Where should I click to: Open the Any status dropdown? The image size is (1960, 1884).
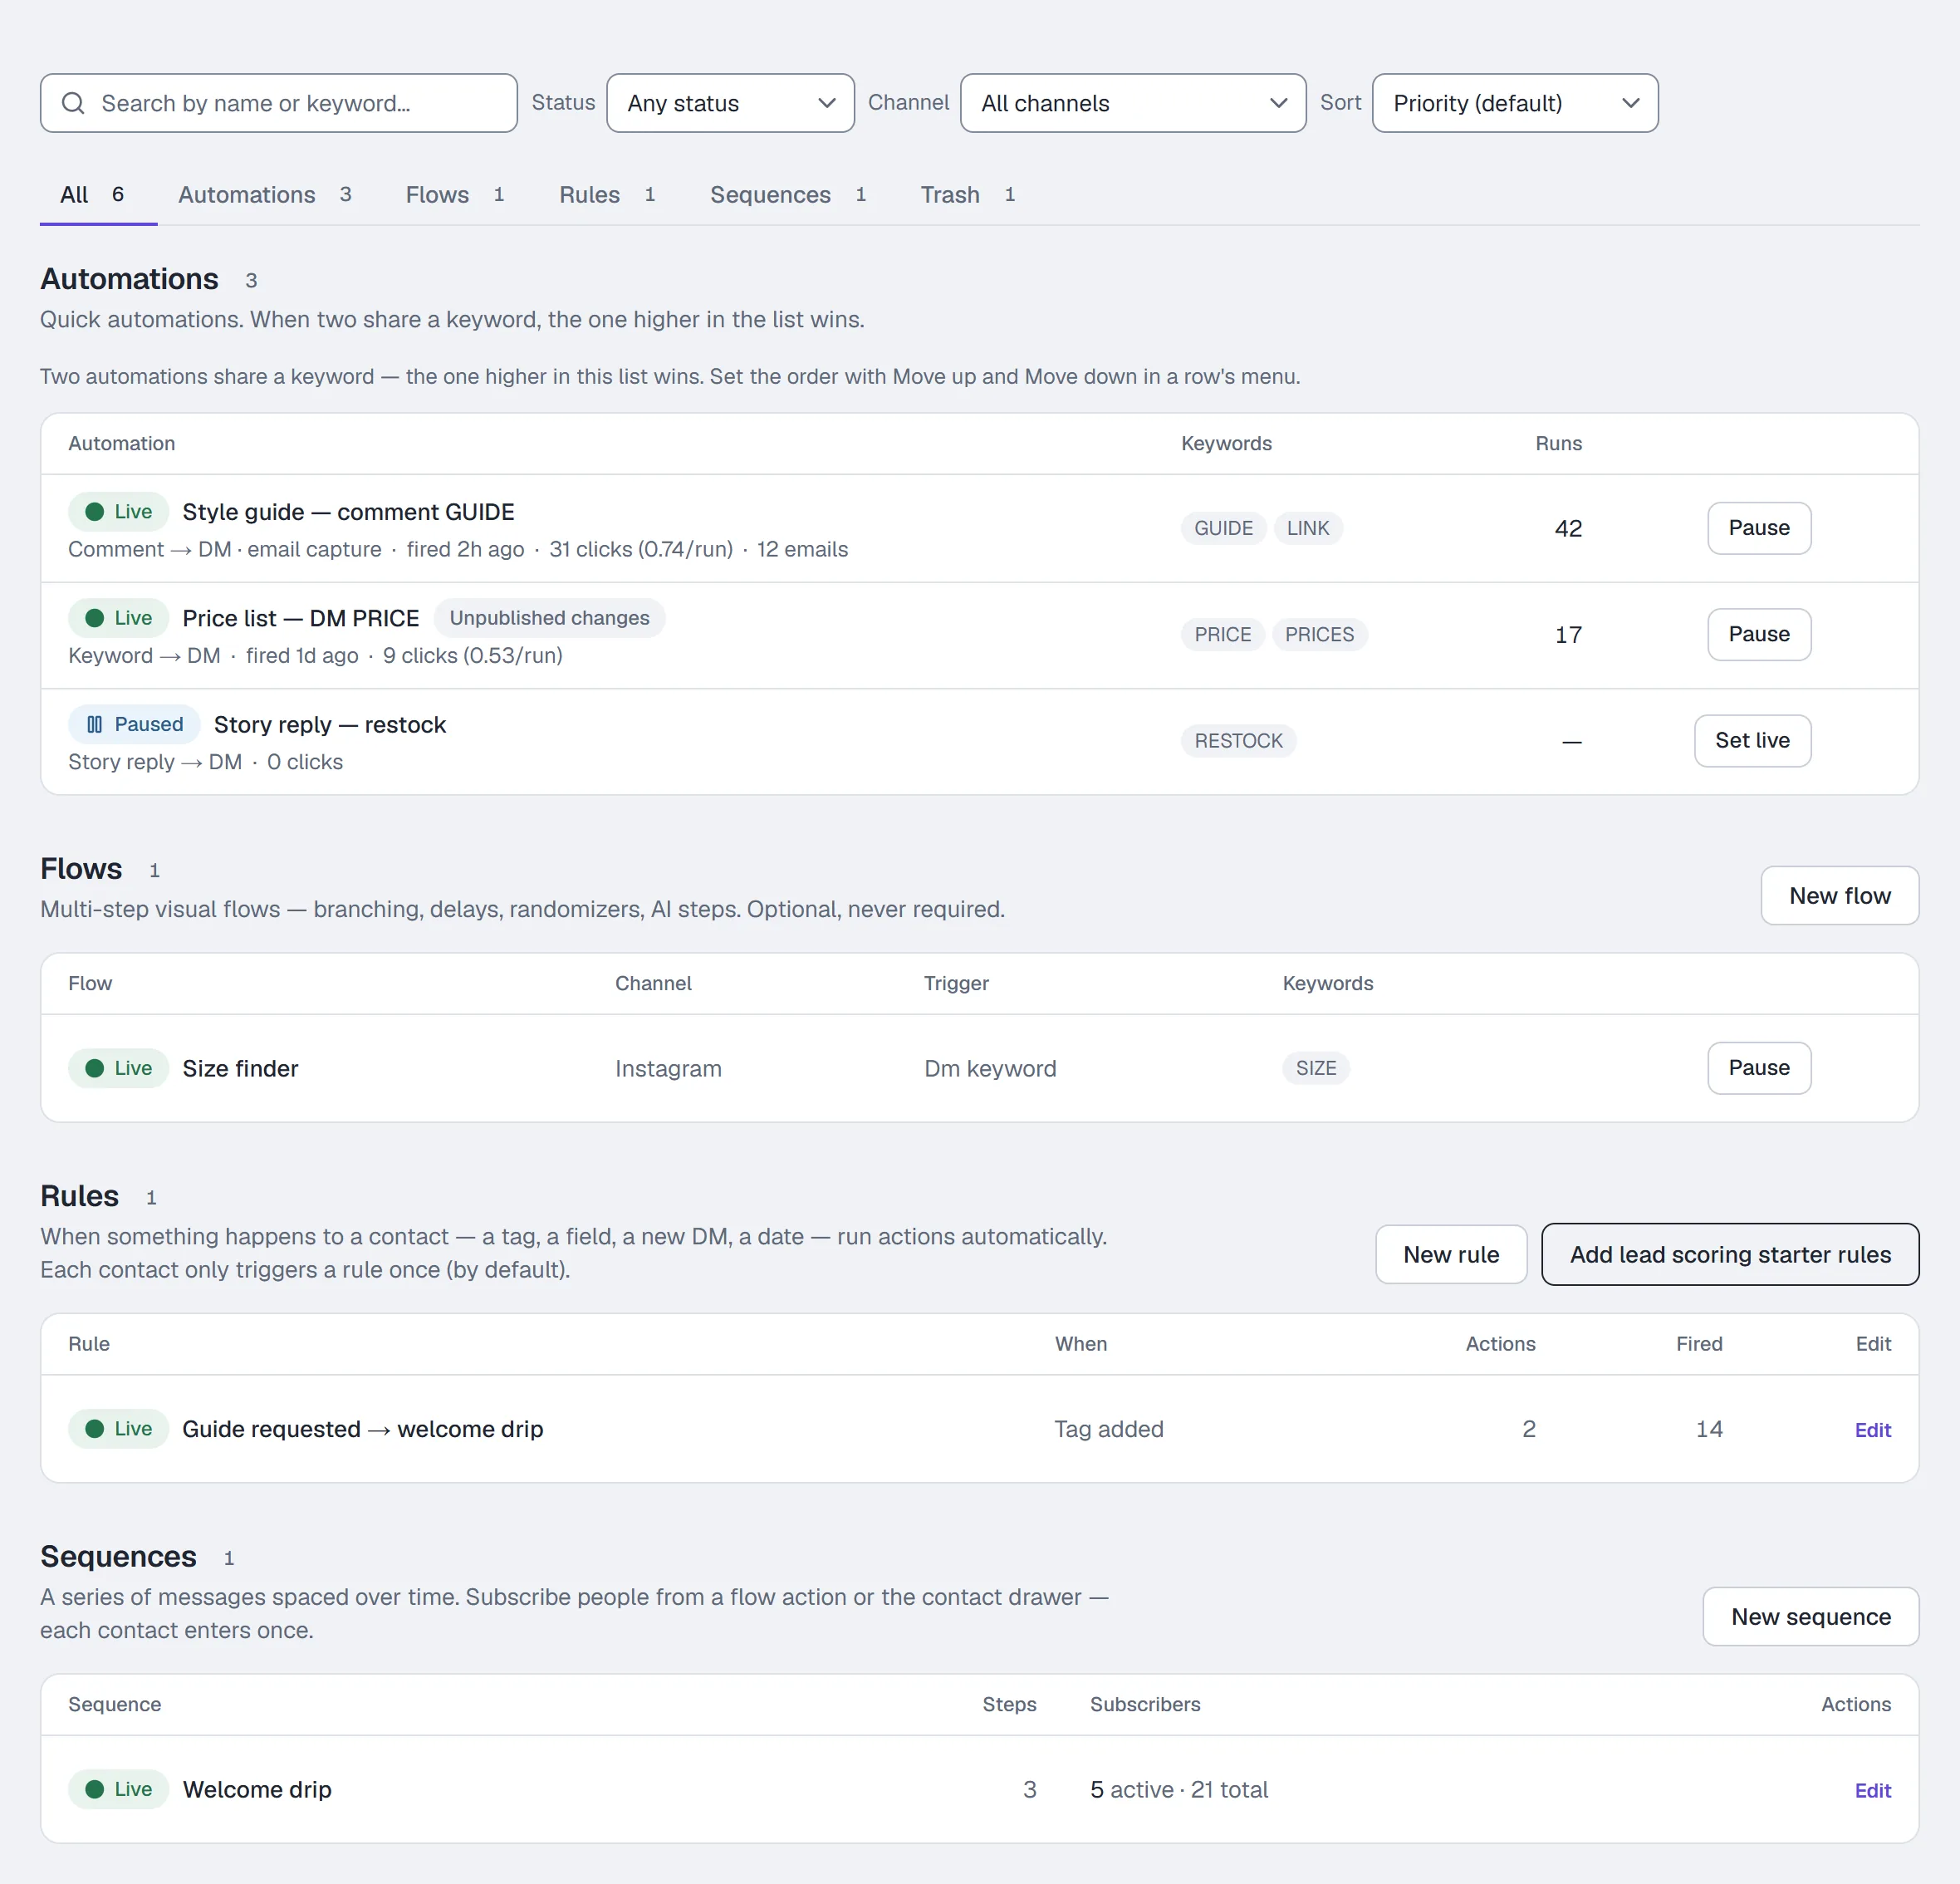(730, 103)
